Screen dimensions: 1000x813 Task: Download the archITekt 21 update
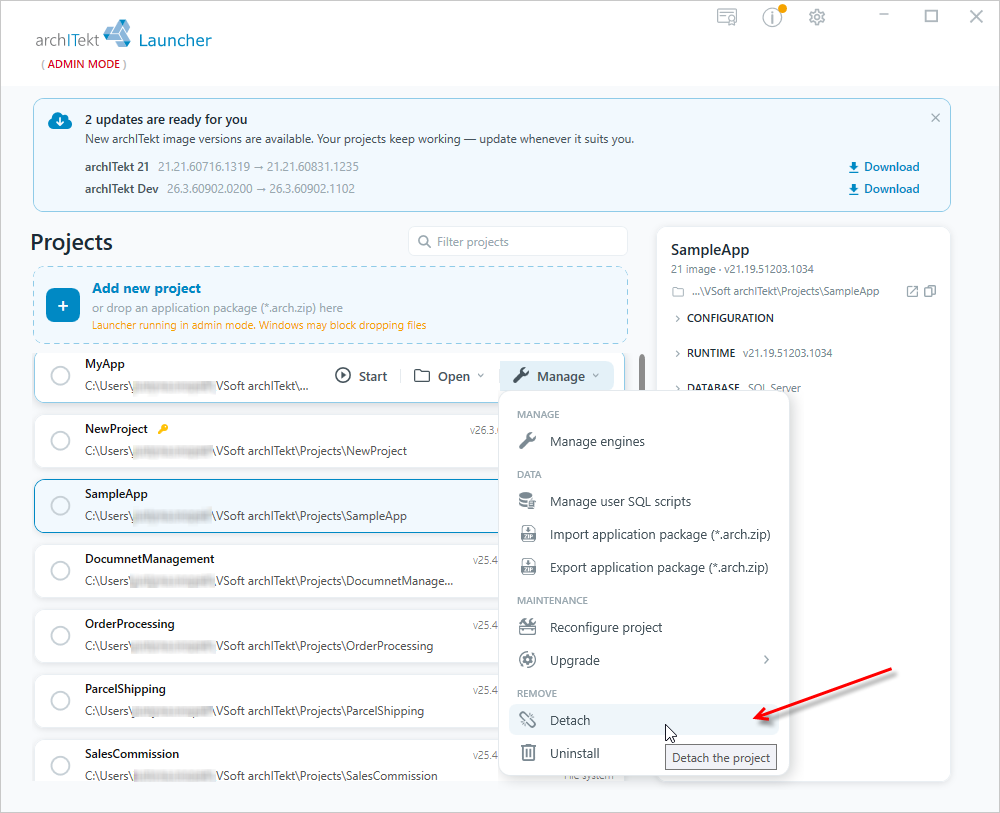tap(884, 167)
